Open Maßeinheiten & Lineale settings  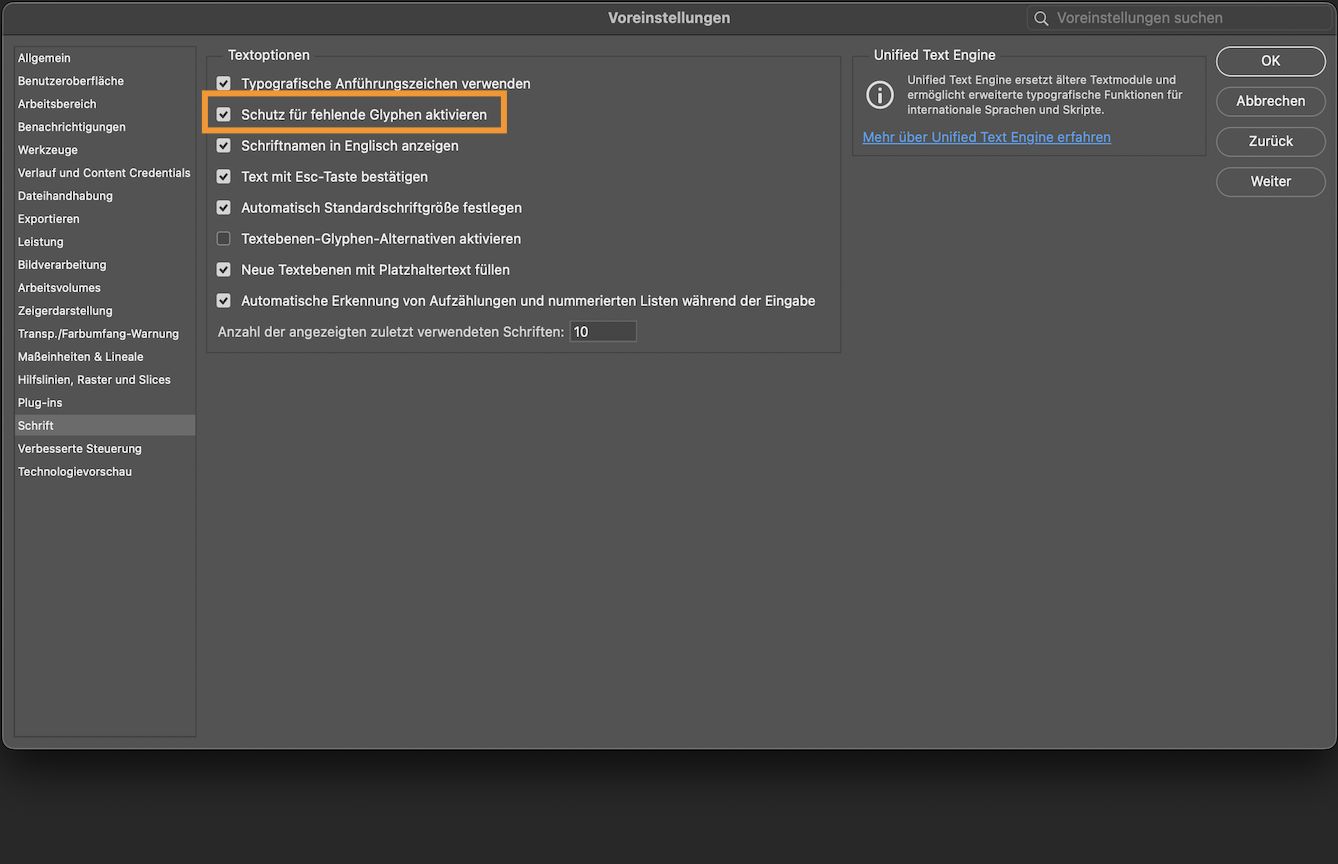pos(105,357)
